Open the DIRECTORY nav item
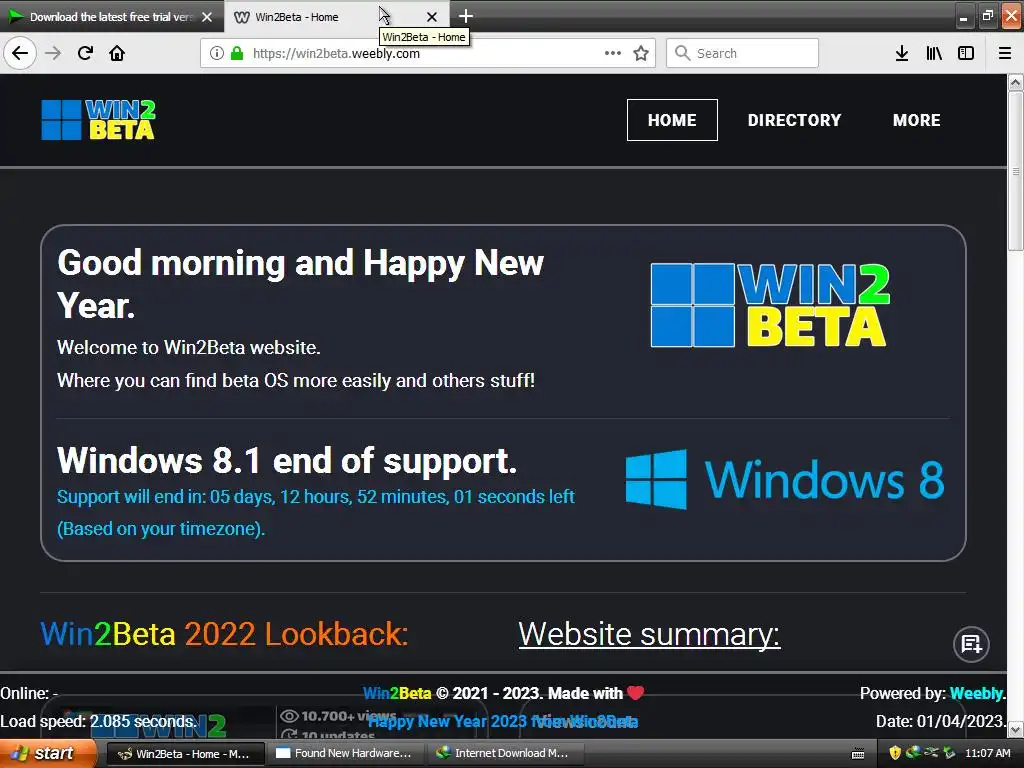This screenshot has height=768, width=1024. point(794,120)
